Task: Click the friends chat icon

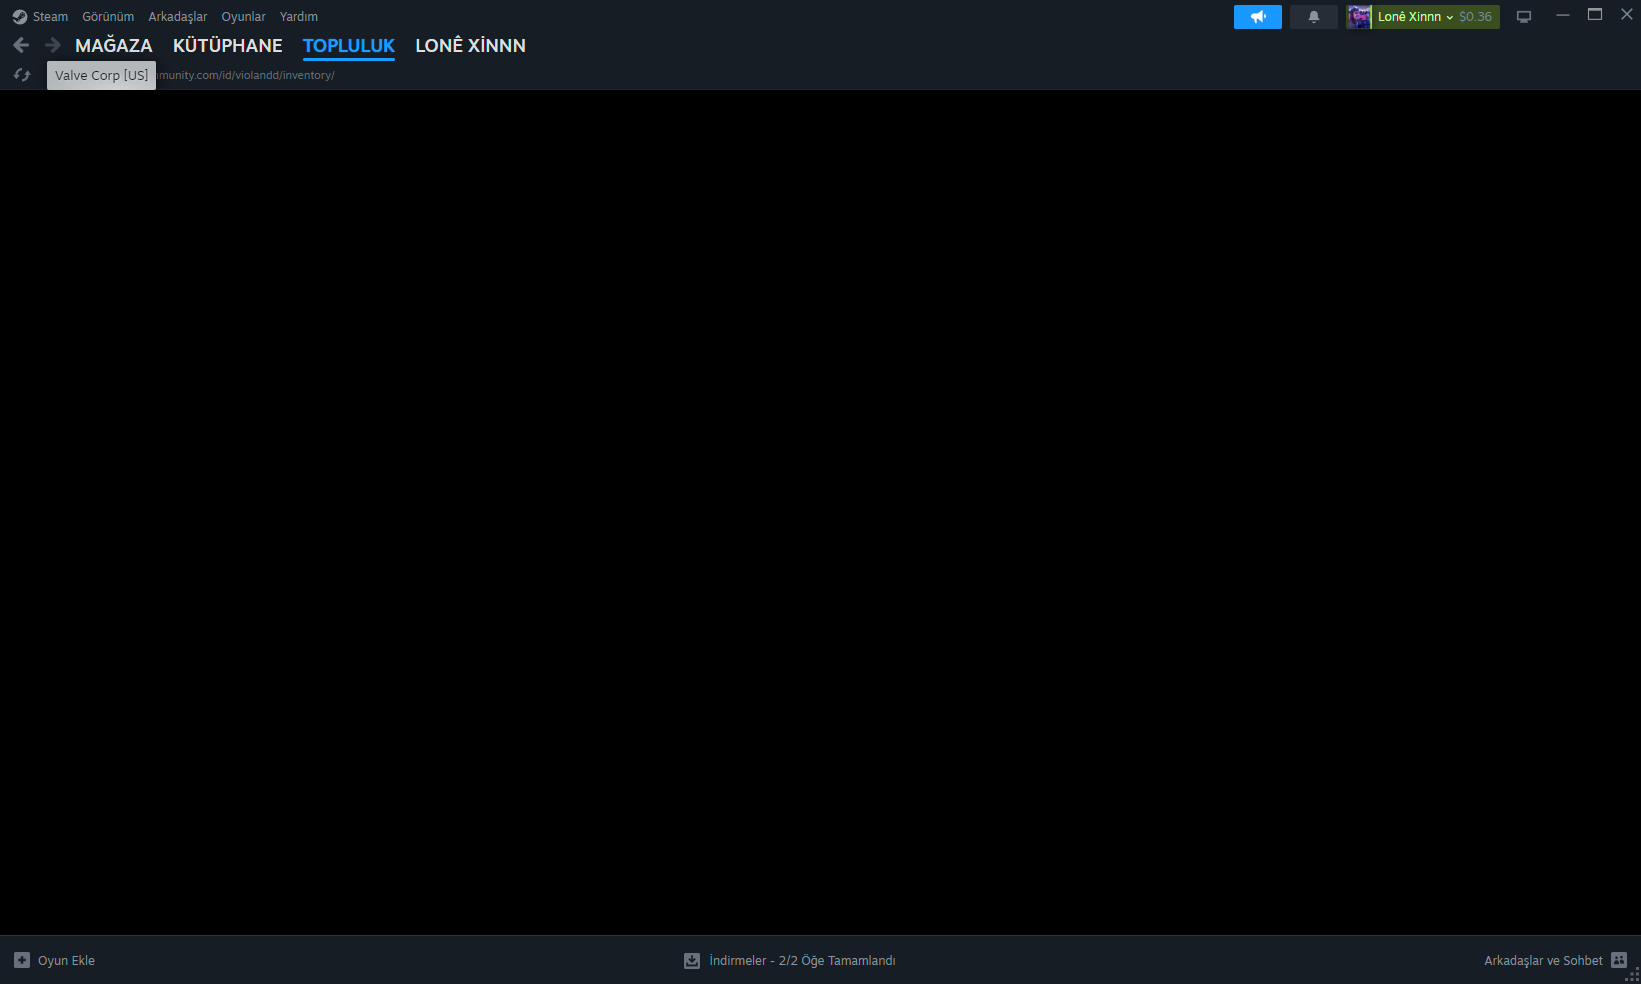Action: click(x=1619, y=960)
